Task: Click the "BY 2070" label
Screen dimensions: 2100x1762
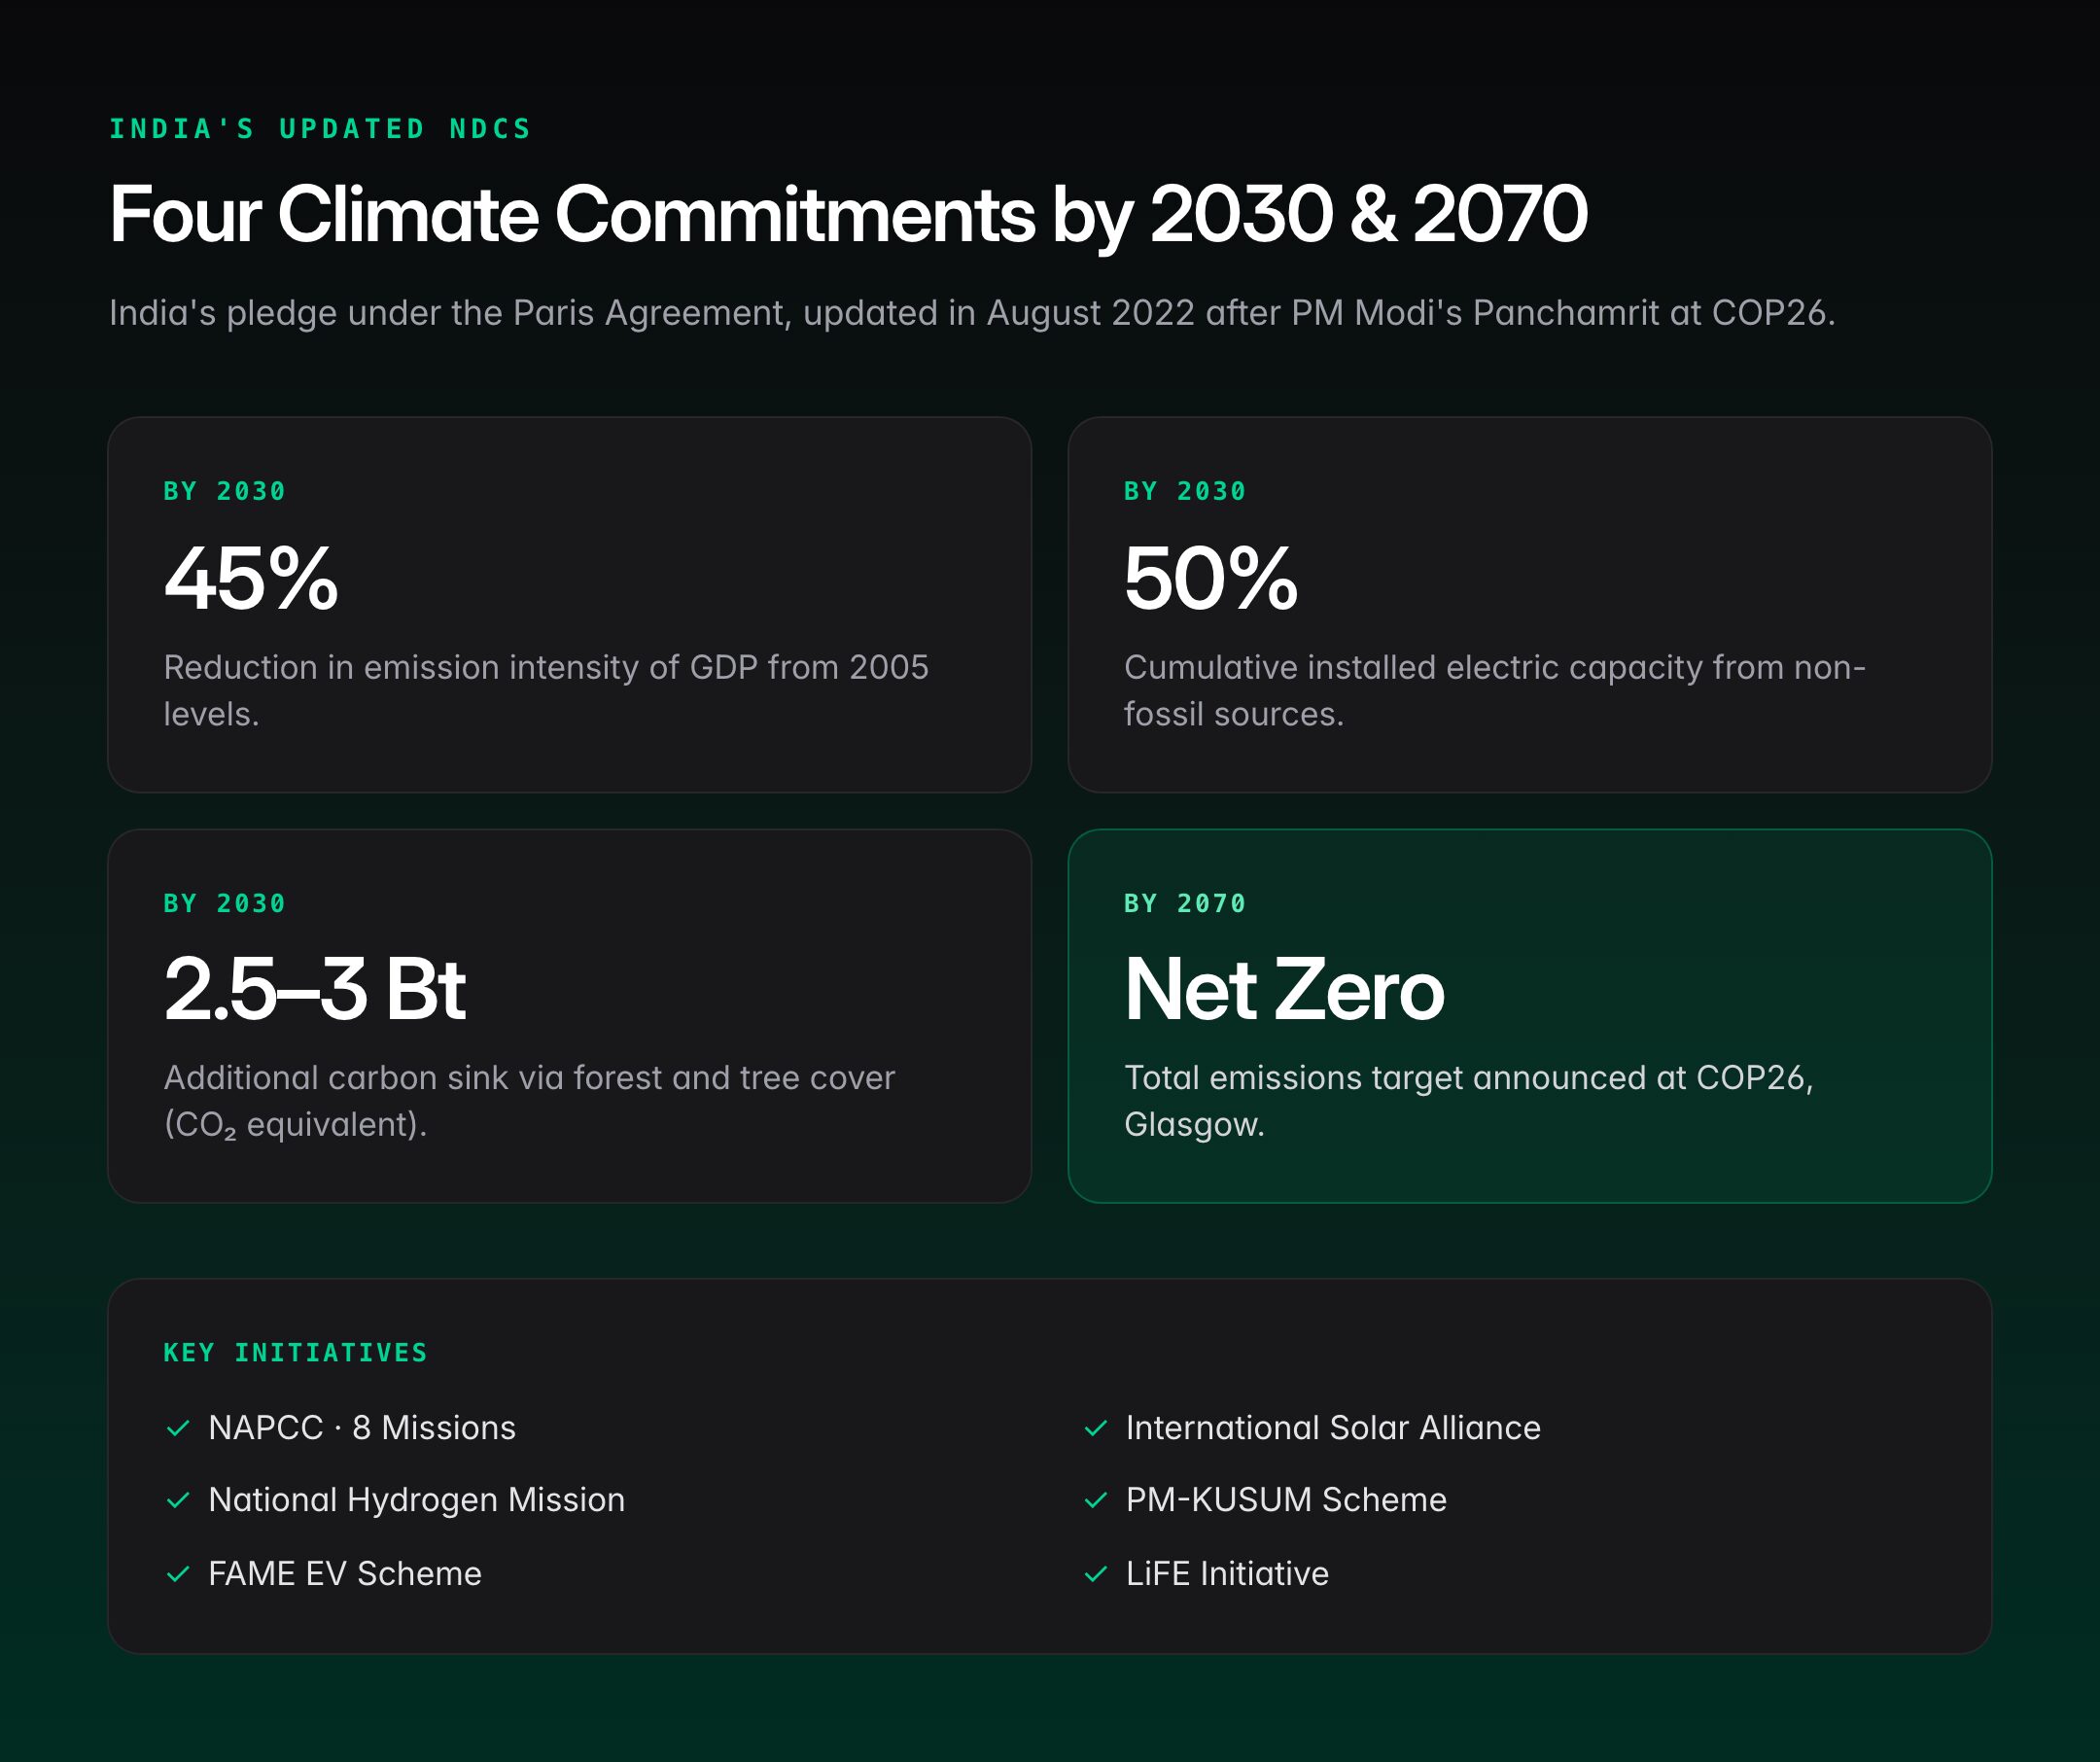Action: pyautogui.click(x=1185, y=903)
